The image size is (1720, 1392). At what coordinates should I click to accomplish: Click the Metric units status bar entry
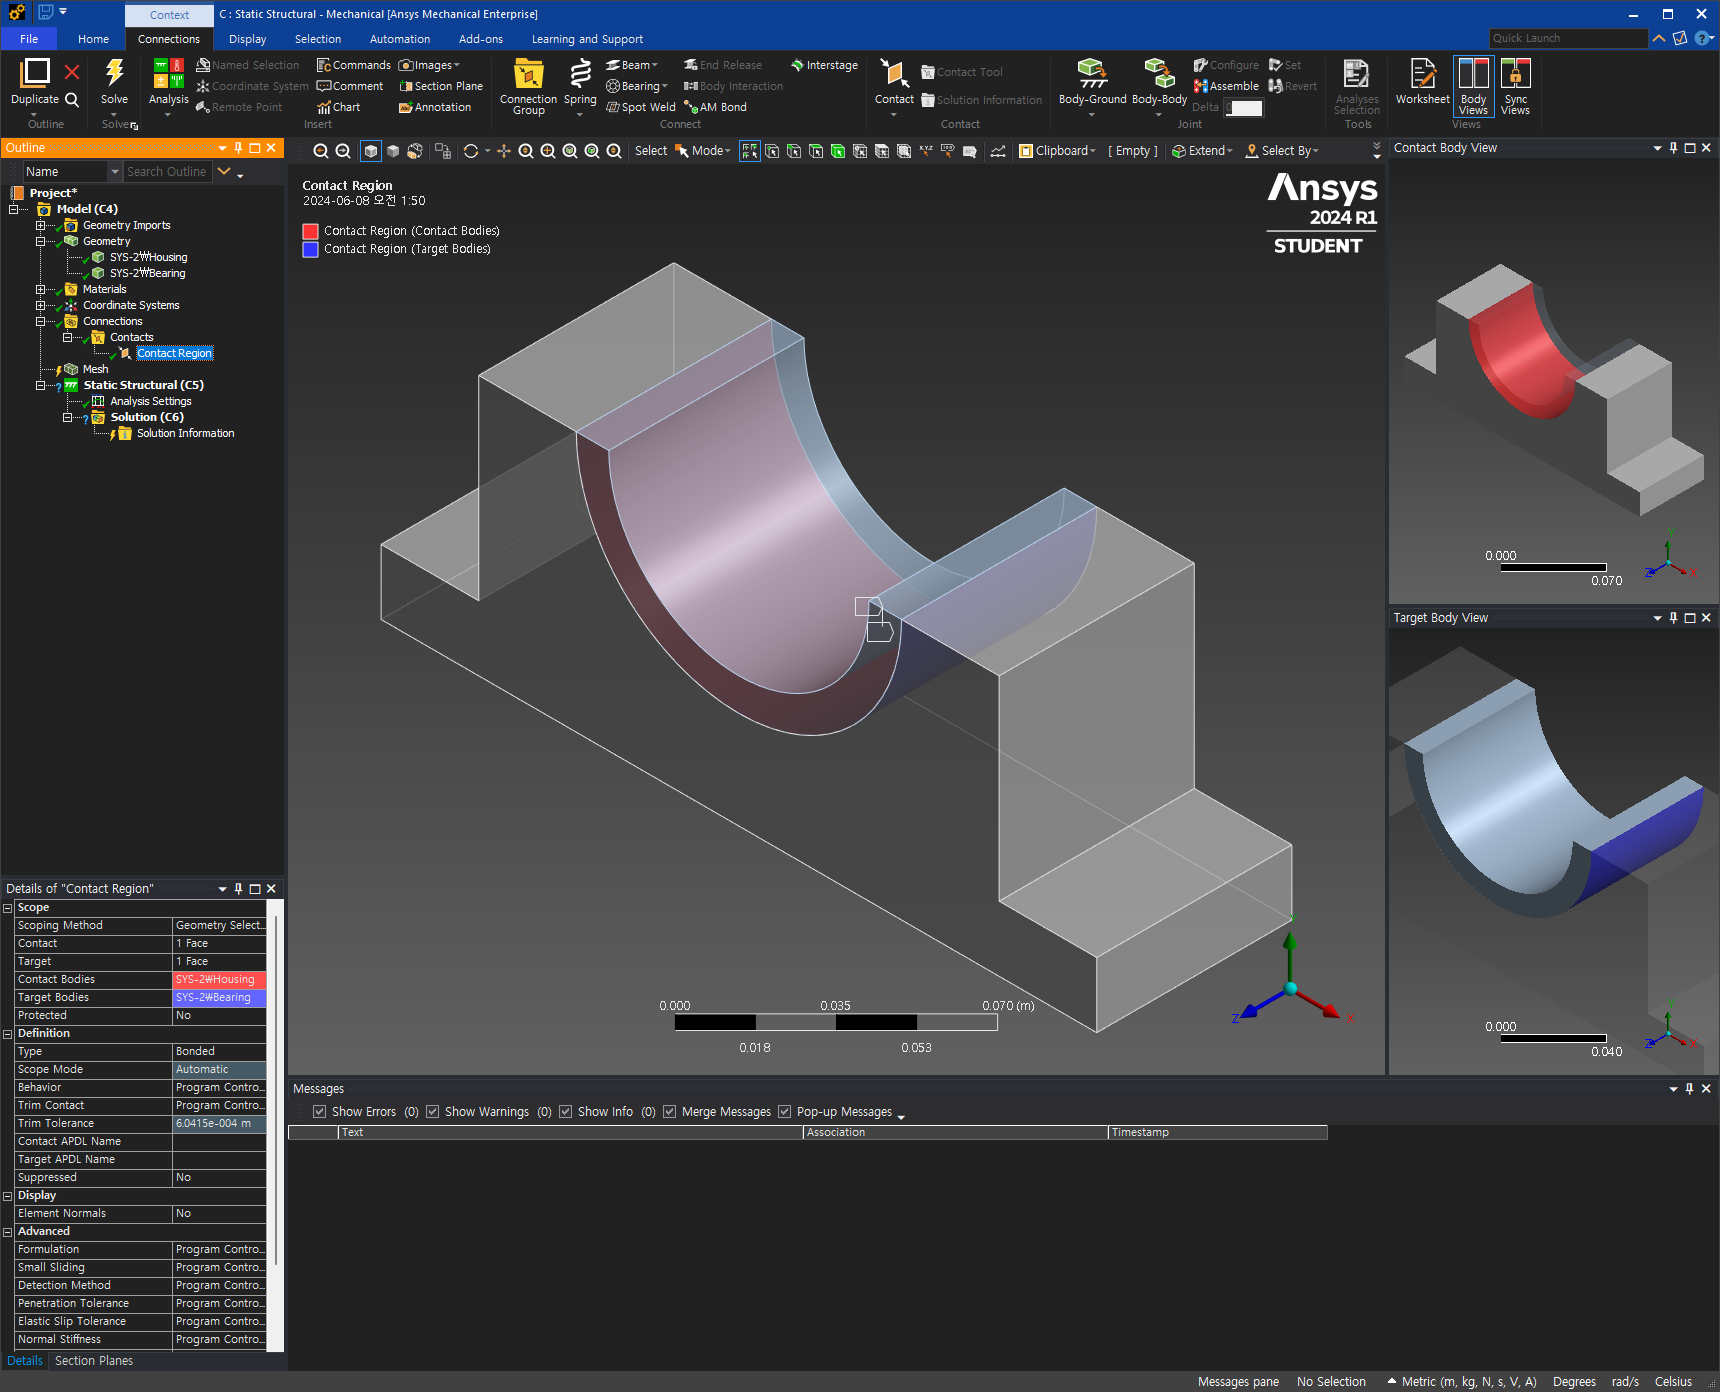(1468, 1382)
